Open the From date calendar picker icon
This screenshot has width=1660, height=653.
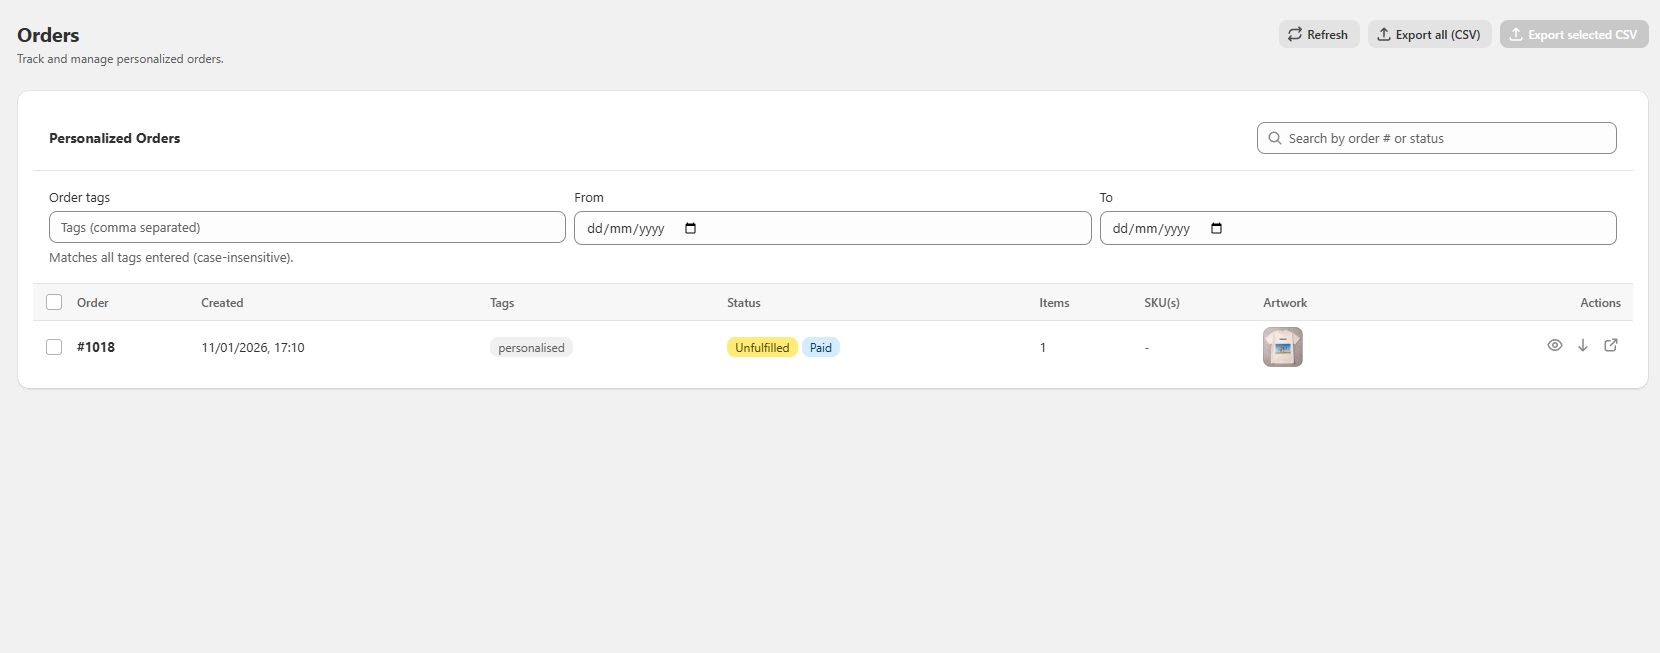690,228
